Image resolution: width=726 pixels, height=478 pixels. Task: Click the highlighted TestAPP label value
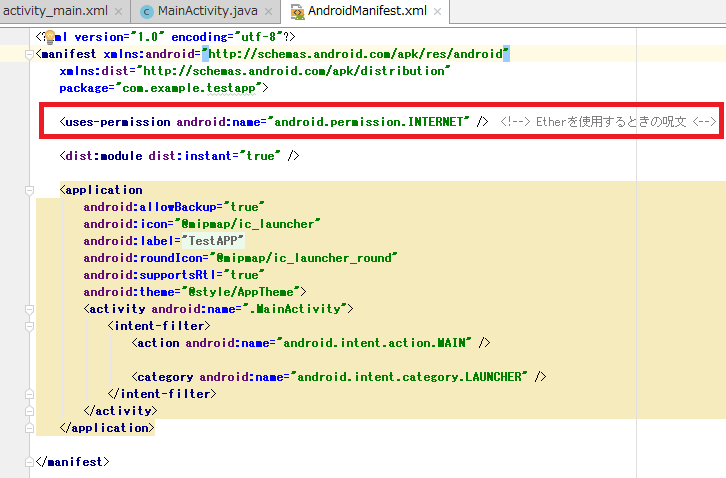(x=215, y=241)
